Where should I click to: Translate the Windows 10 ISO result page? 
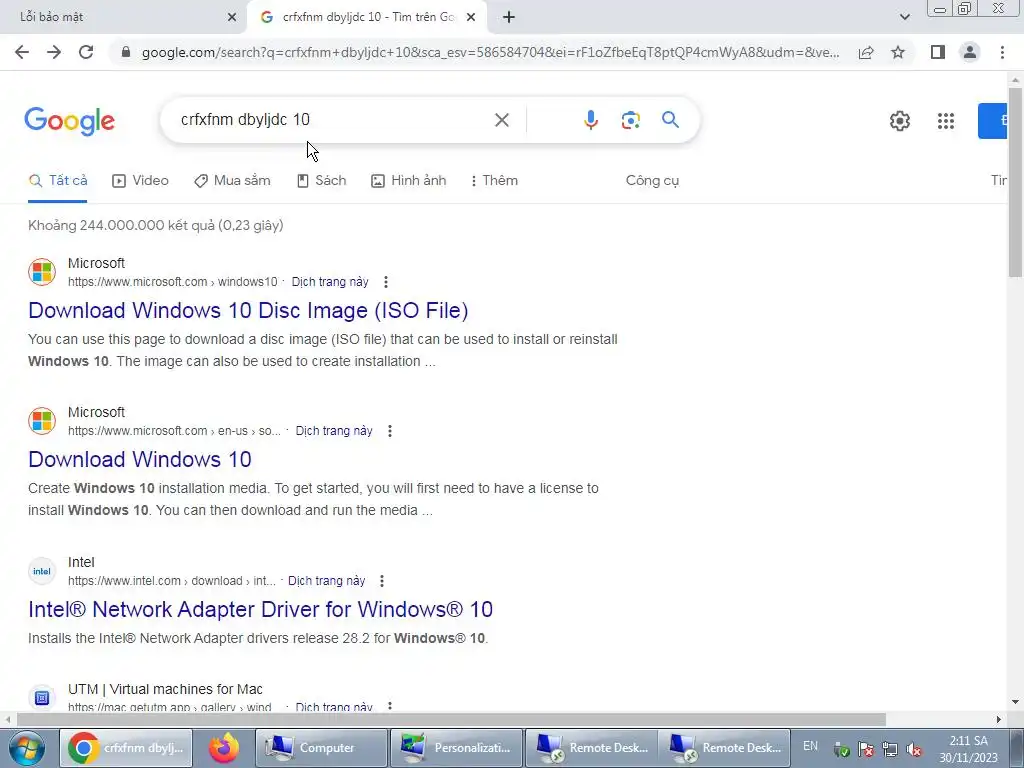click(x=330, y=282)
